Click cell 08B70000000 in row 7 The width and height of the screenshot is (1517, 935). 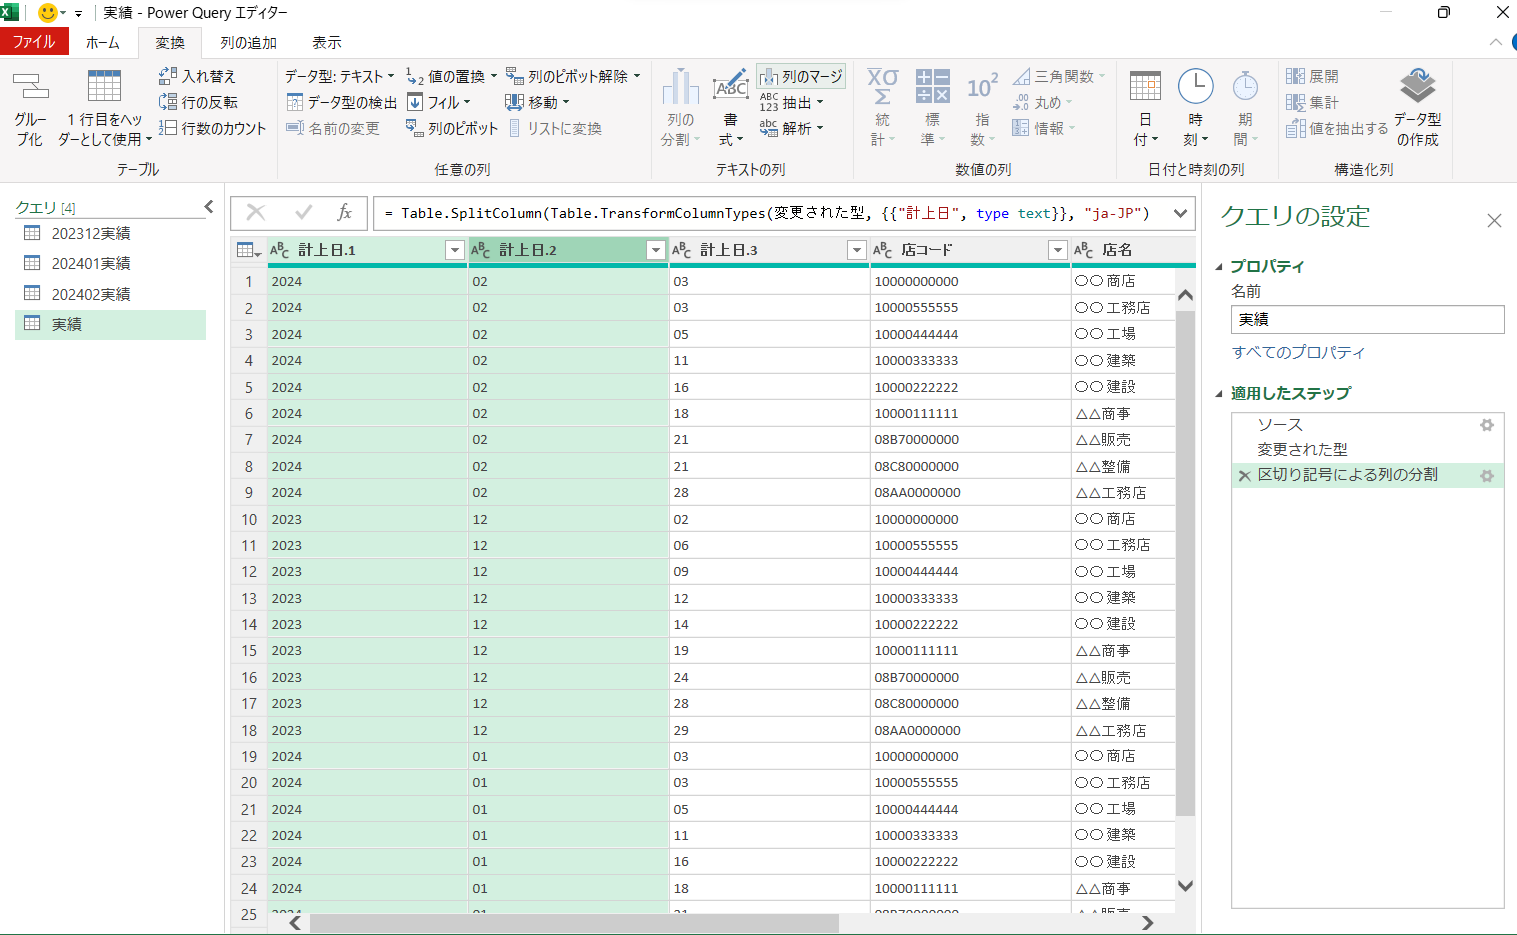pyautogui.click(x=917, y=440)
